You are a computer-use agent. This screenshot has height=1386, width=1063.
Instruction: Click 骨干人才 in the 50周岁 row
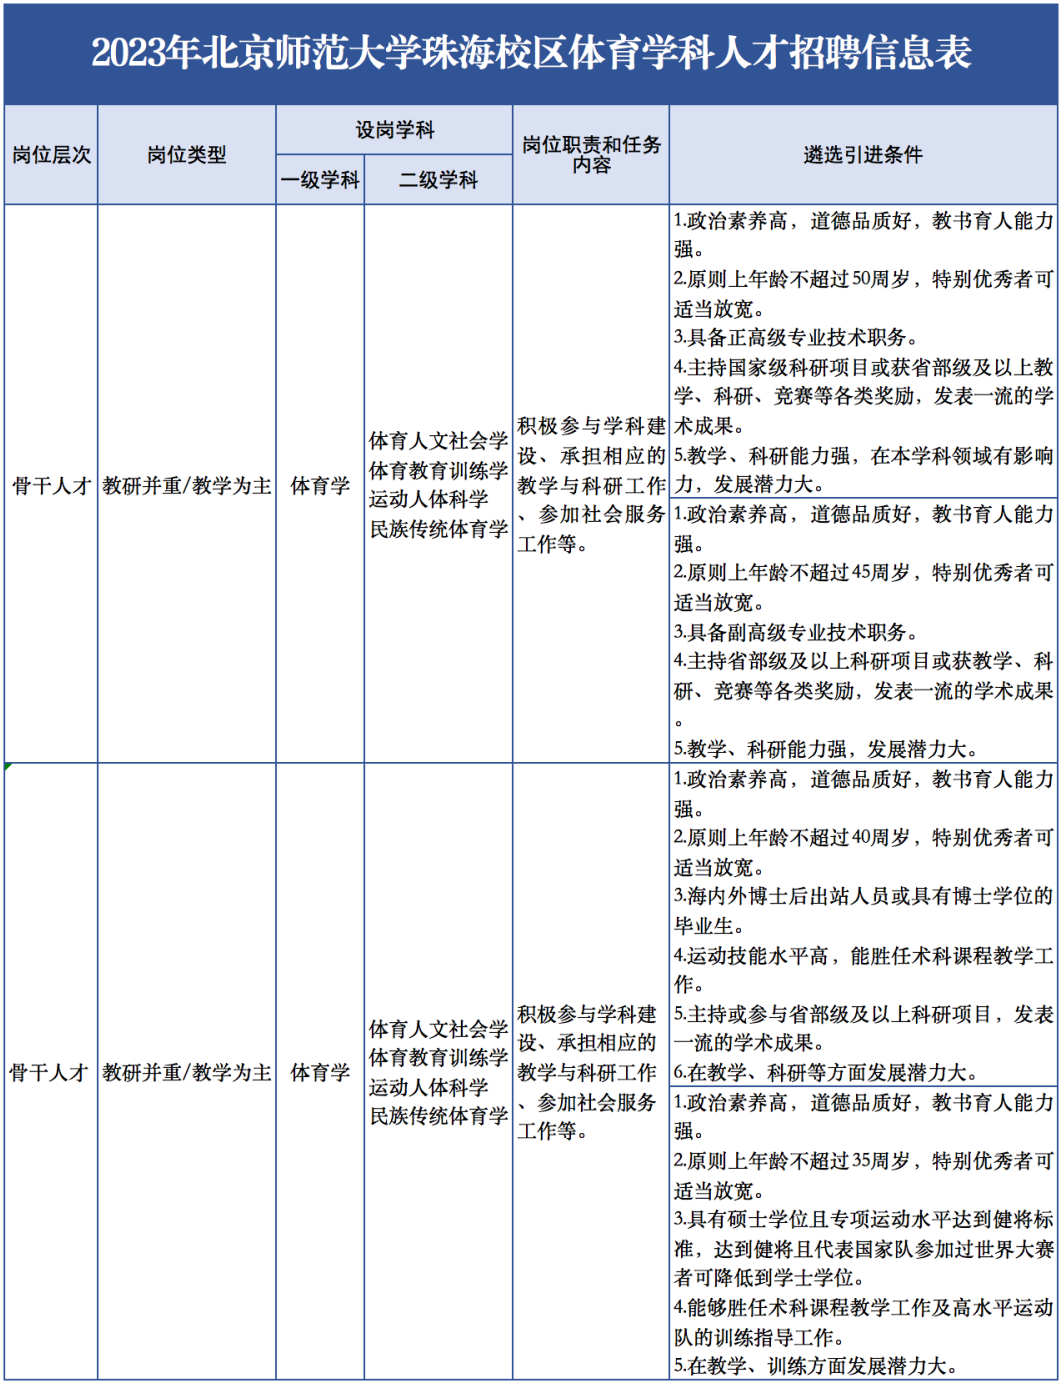click(x=51, y=486)
